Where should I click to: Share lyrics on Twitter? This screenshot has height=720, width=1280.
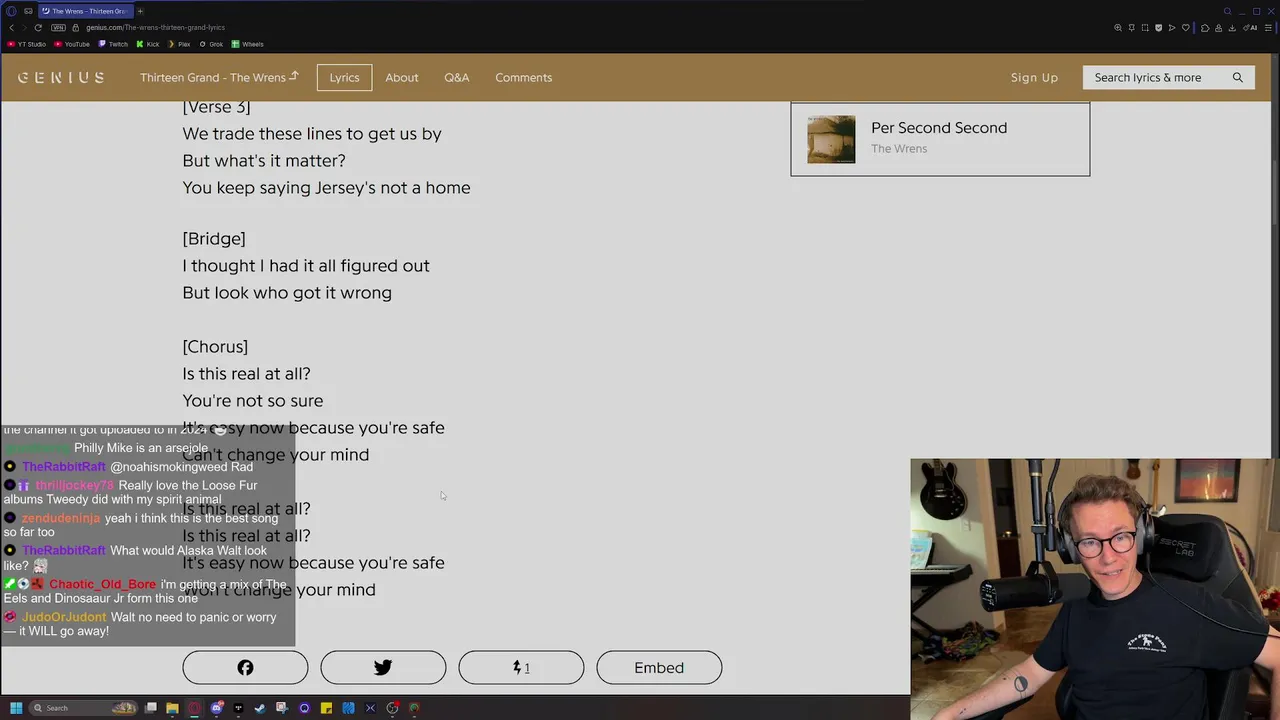tap(383, 667)
